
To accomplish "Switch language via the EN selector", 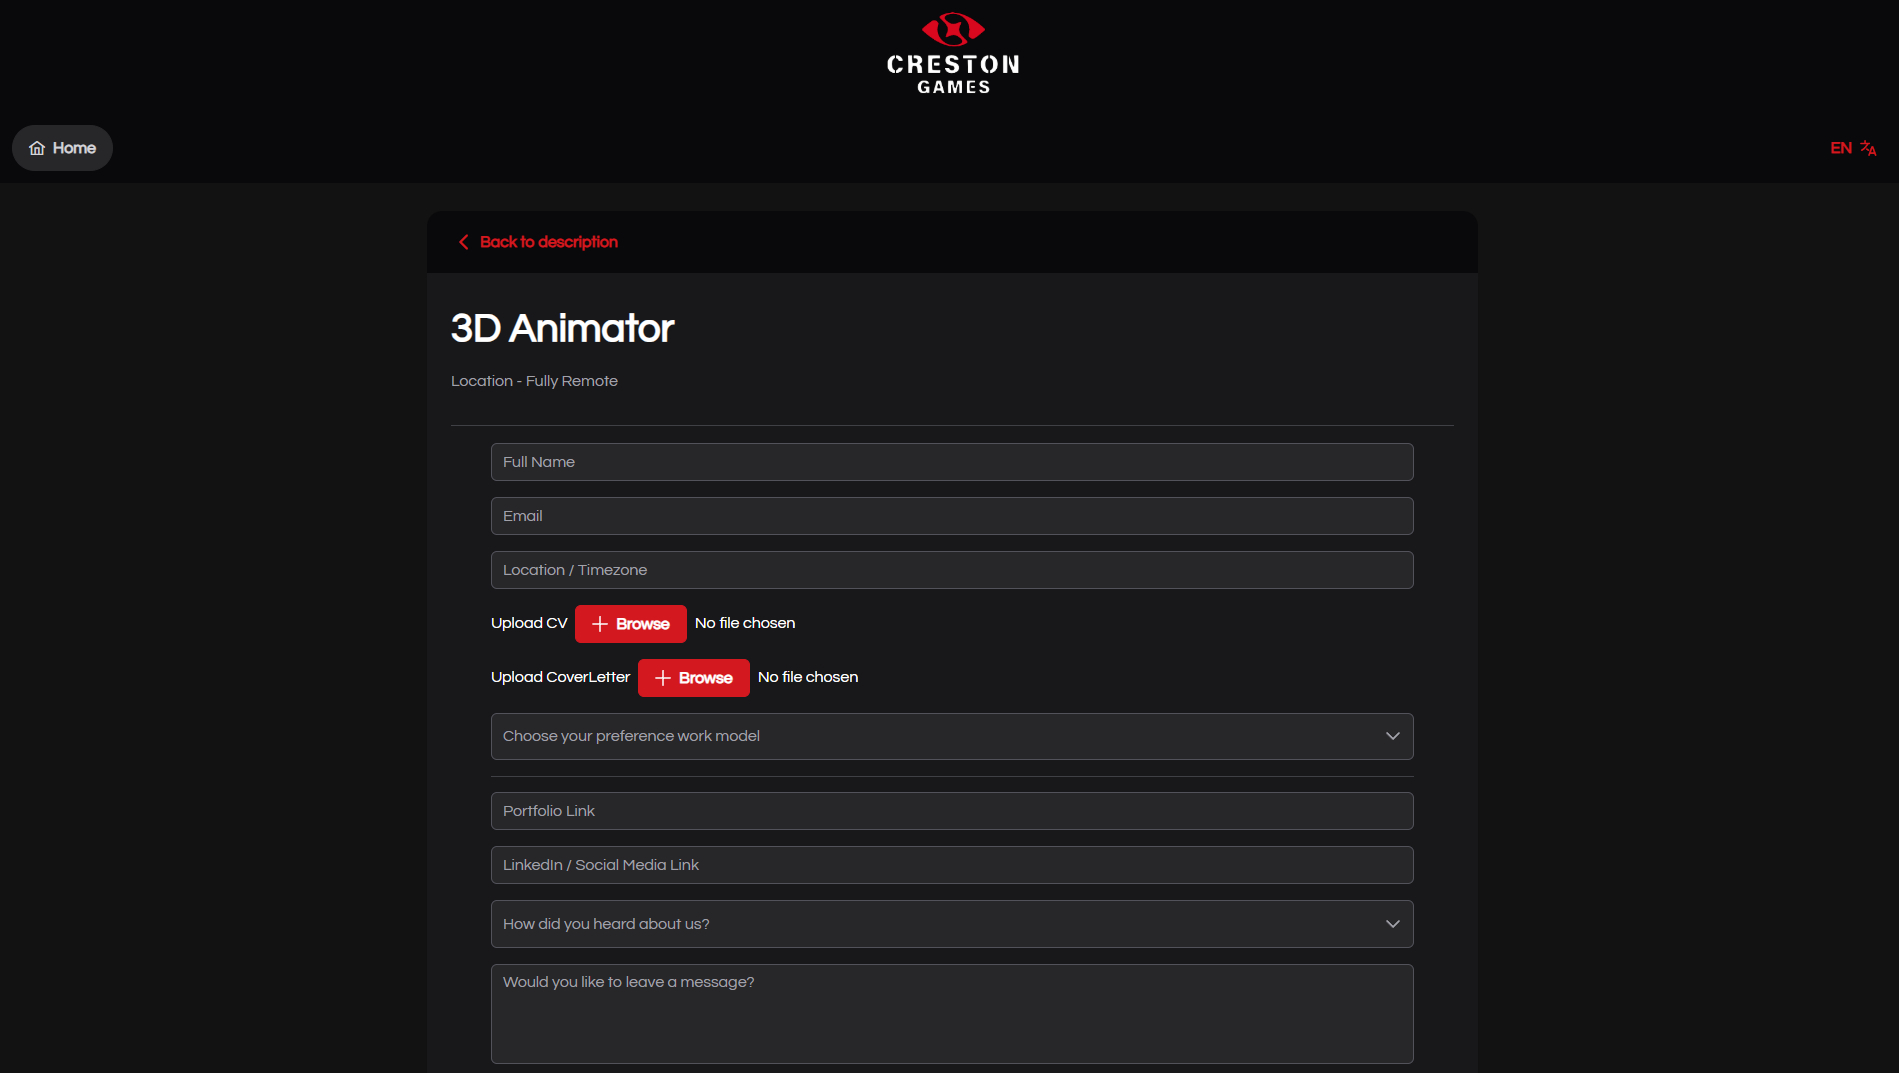I will tap(1840, 148).
